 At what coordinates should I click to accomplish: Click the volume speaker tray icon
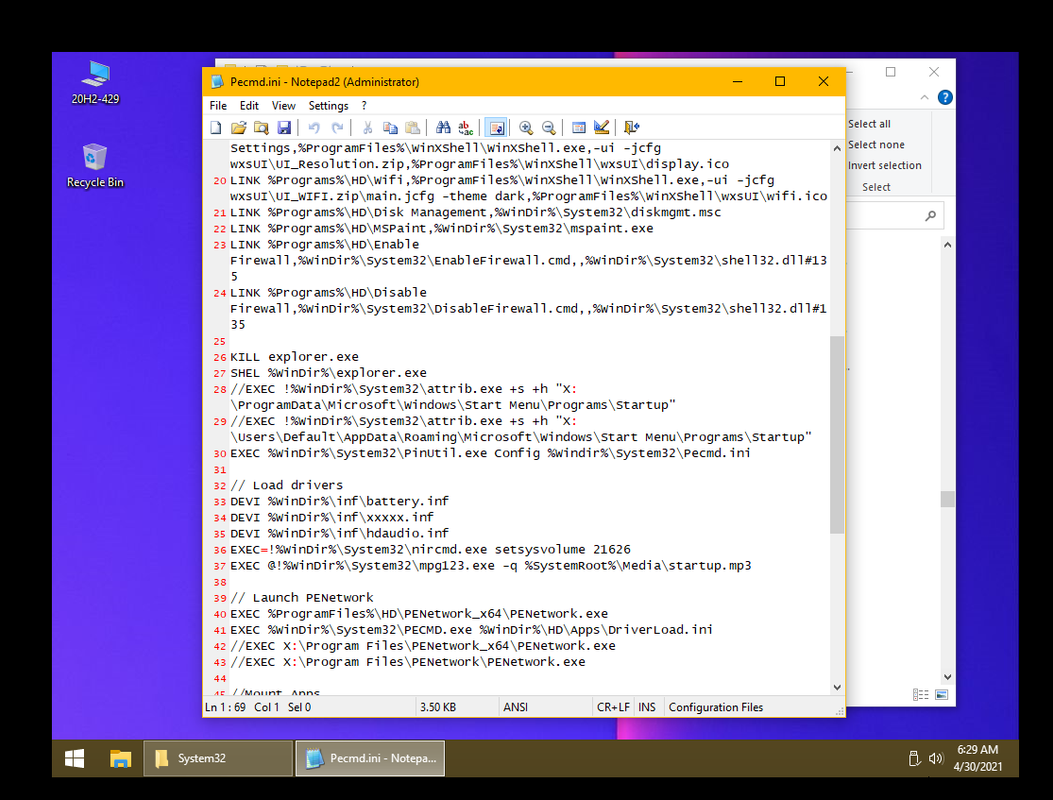point(935,759)
